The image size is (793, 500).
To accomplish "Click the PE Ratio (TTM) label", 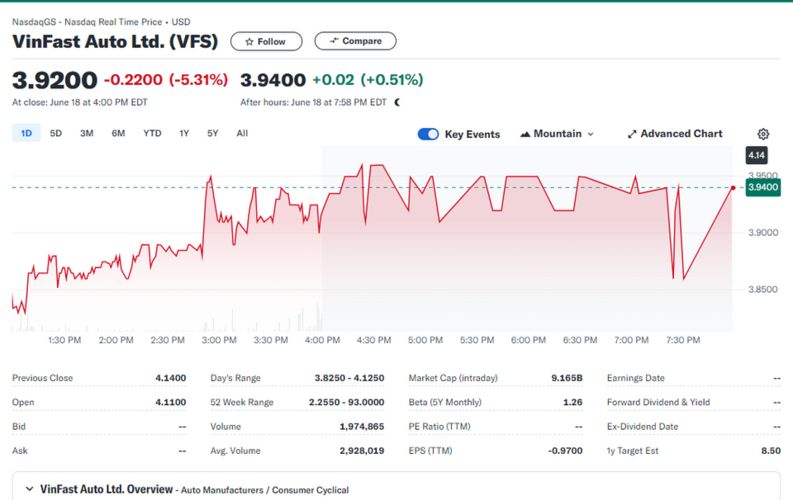I will coord(439,426).
